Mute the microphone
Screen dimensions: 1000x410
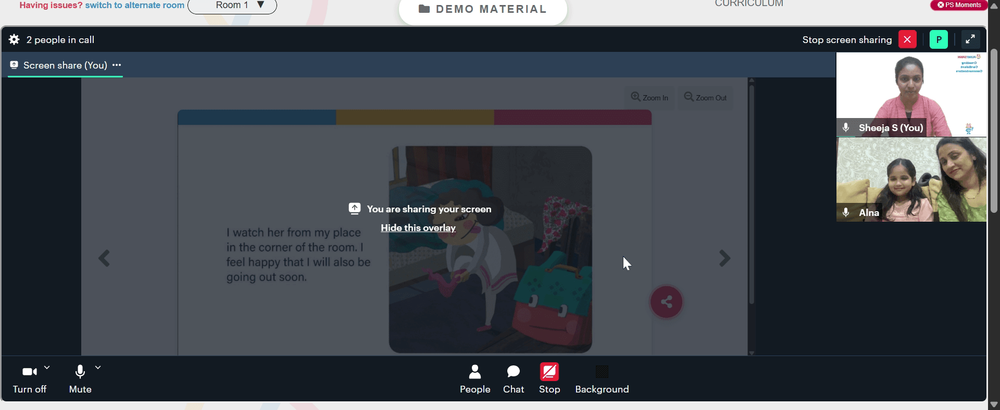(x=80, y=379)
